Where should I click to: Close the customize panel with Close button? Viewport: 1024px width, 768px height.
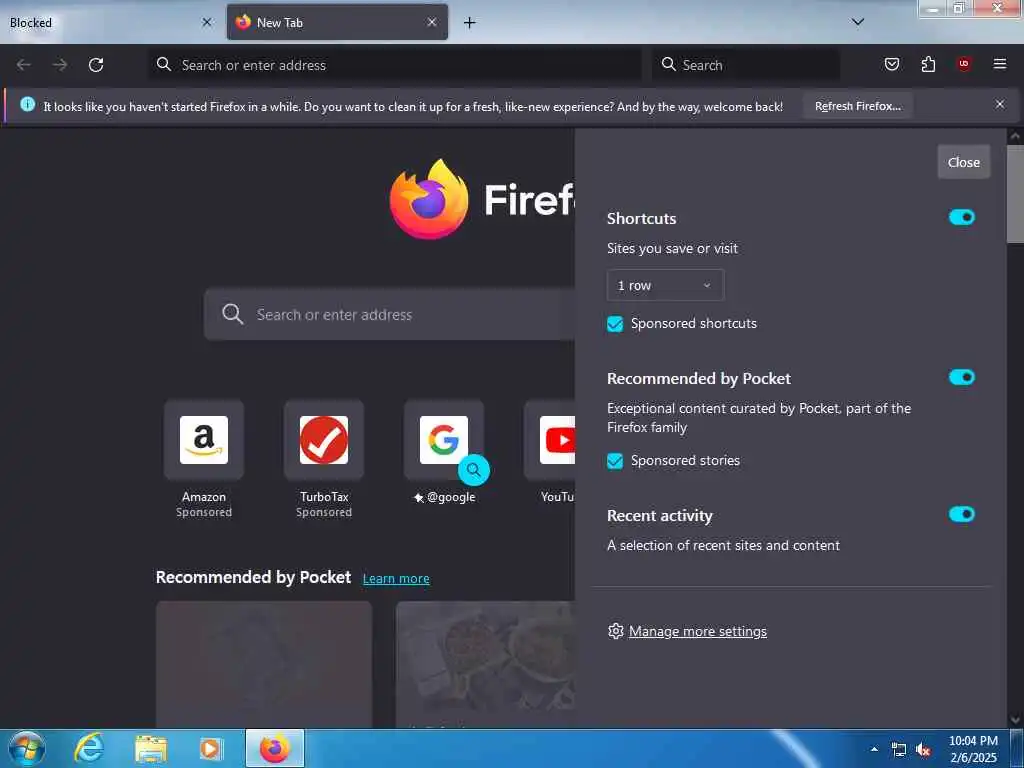coord(964,162)
